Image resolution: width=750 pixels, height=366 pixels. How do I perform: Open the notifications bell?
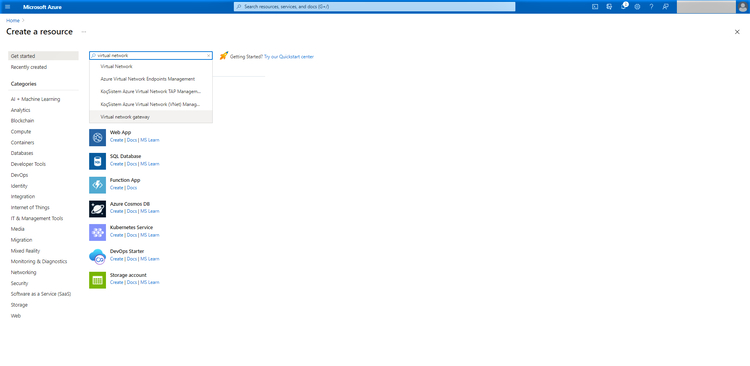click(x=623, y=7)
